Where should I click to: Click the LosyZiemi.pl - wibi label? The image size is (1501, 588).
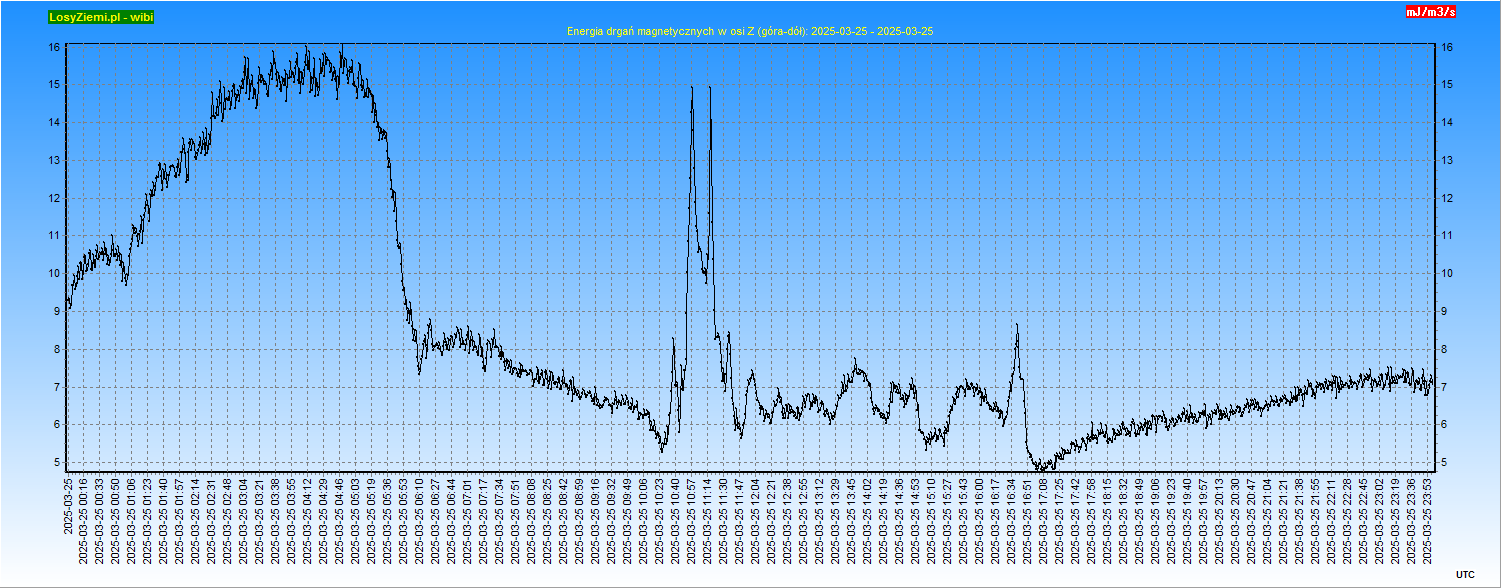tap(101, 17)
